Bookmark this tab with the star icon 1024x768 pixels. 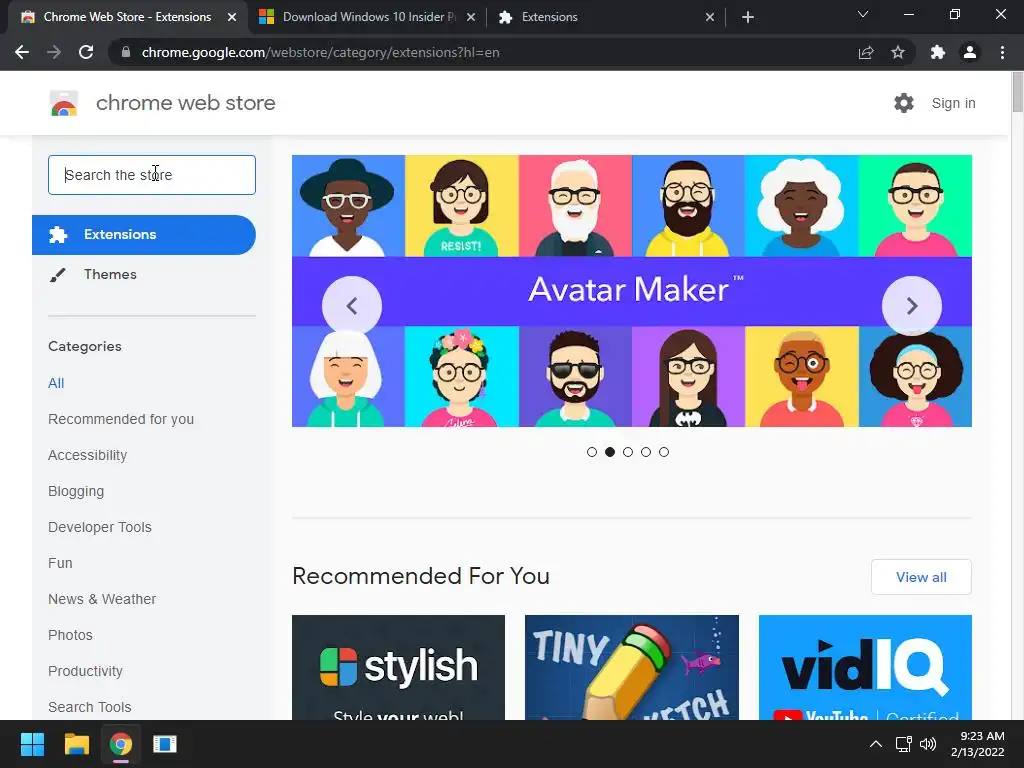point(898,52)
